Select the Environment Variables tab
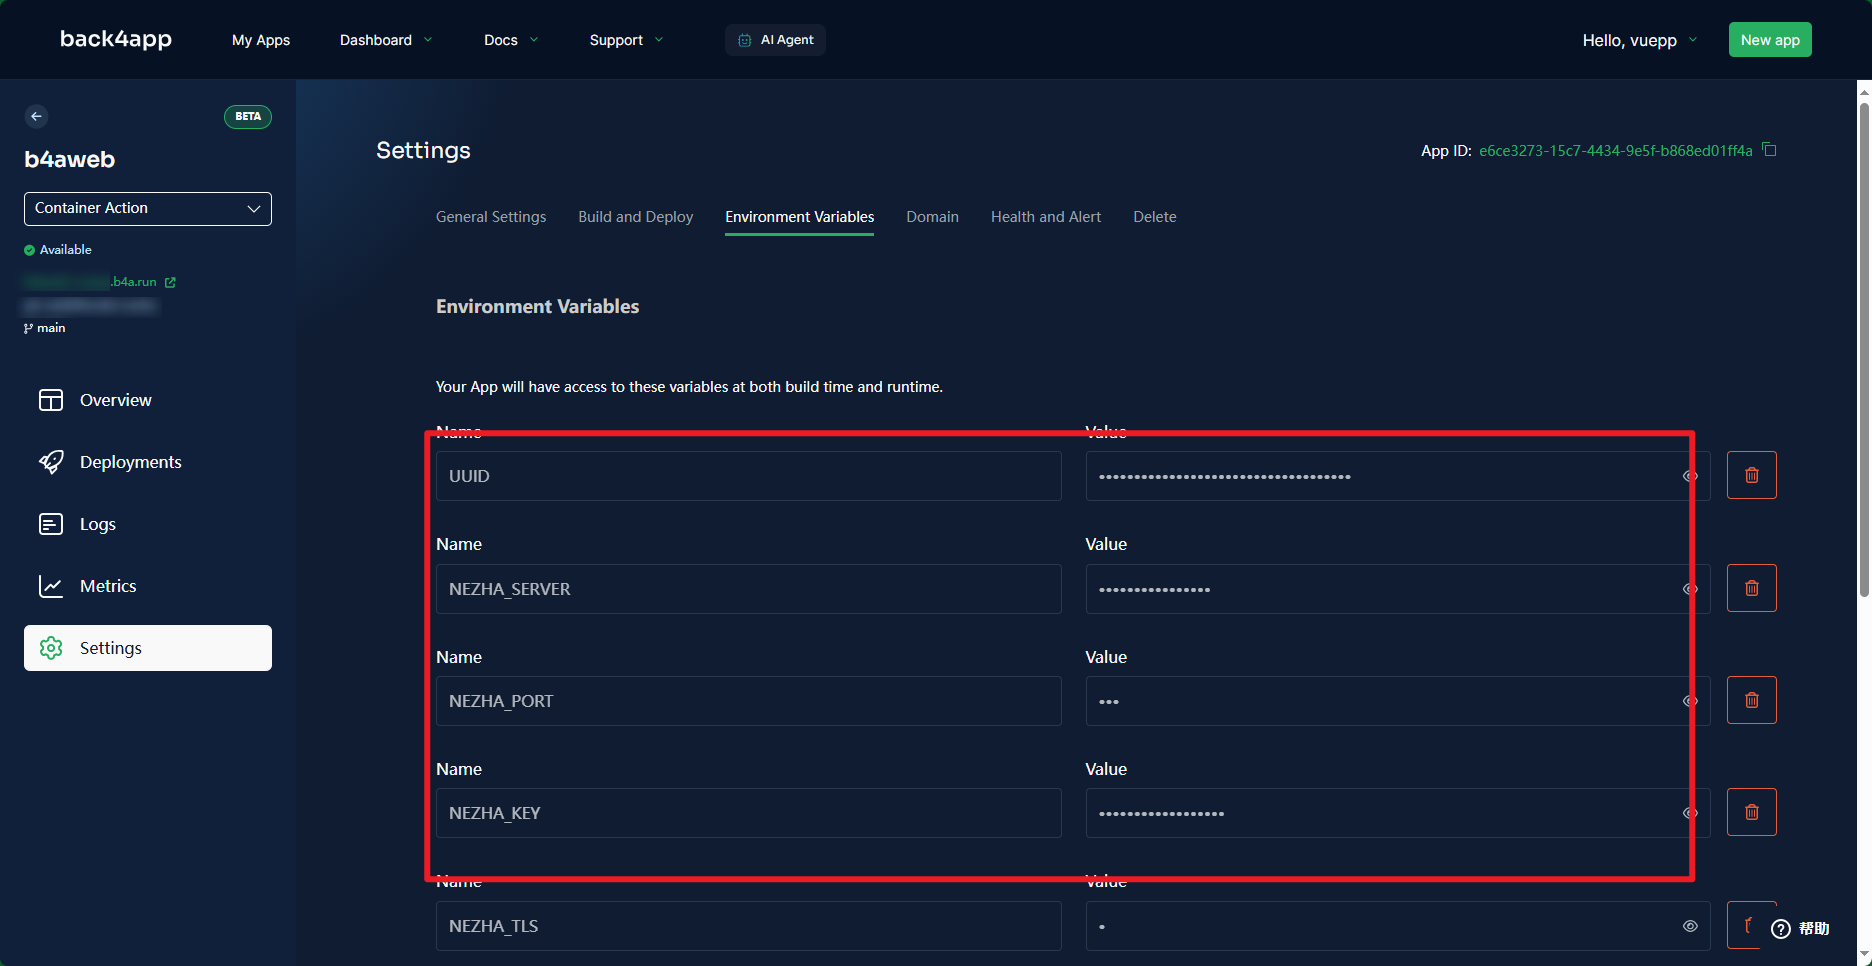 coord(800,217)
